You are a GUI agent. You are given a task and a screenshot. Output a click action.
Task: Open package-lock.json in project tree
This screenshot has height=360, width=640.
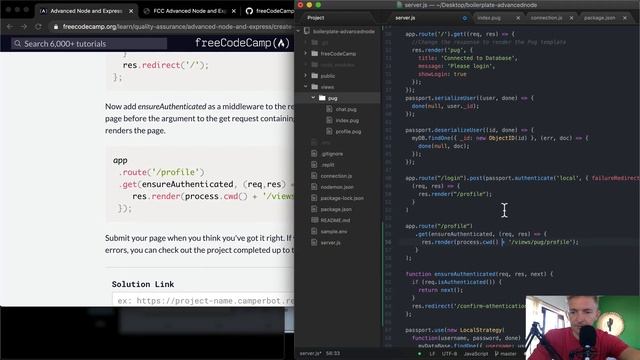click(x=342, y=198)
